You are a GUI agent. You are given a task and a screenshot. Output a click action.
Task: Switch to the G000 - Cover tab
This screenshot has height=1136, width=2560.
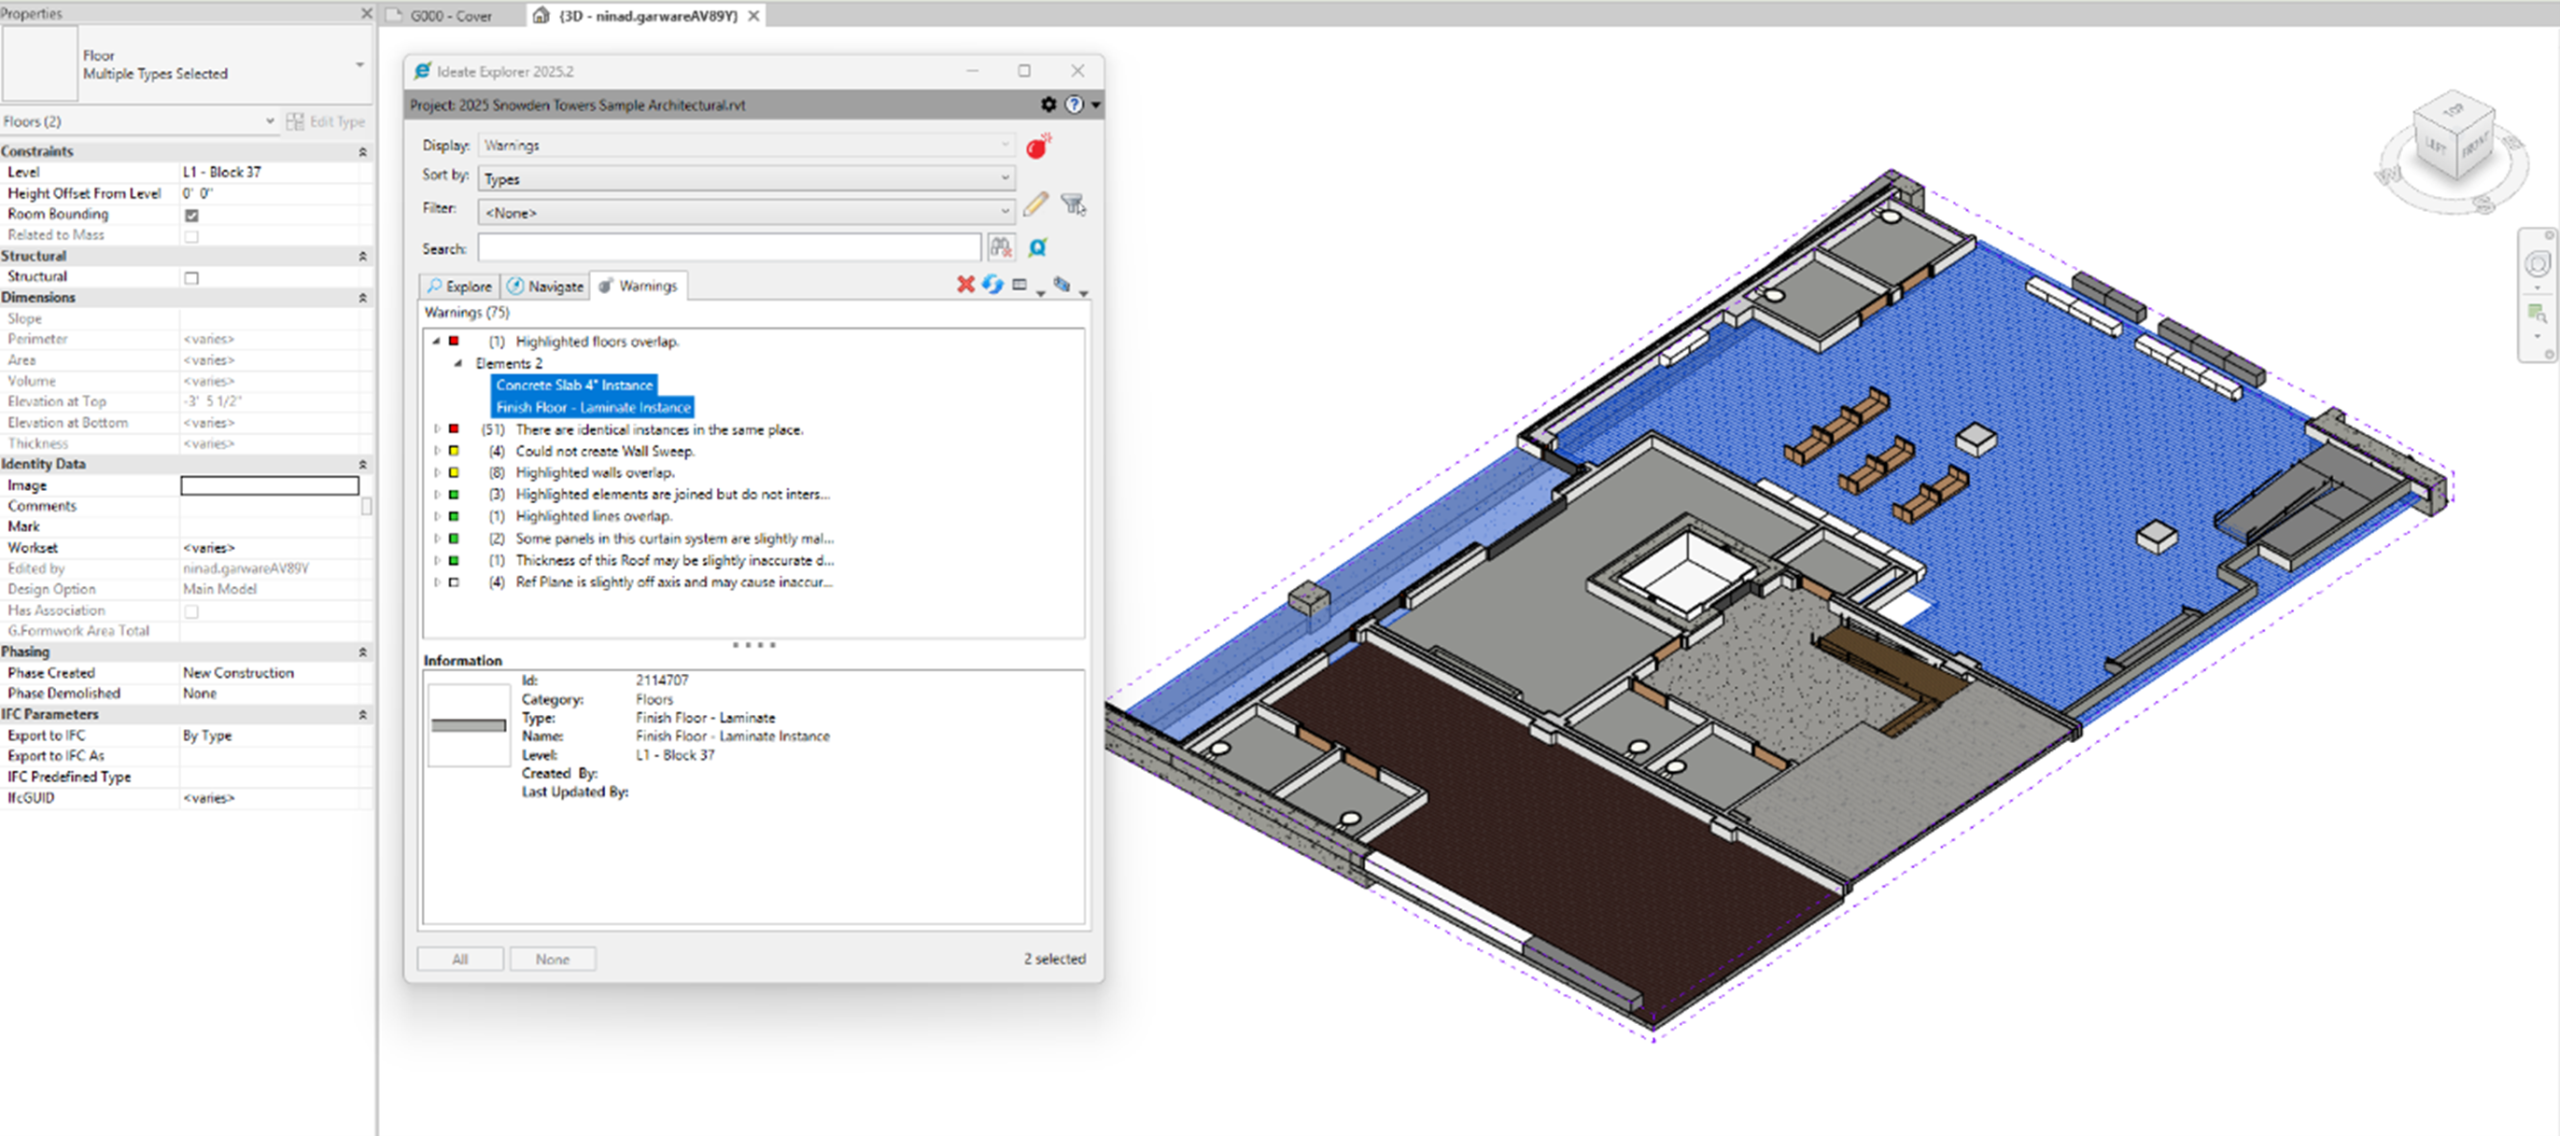(x=450, y=16)
